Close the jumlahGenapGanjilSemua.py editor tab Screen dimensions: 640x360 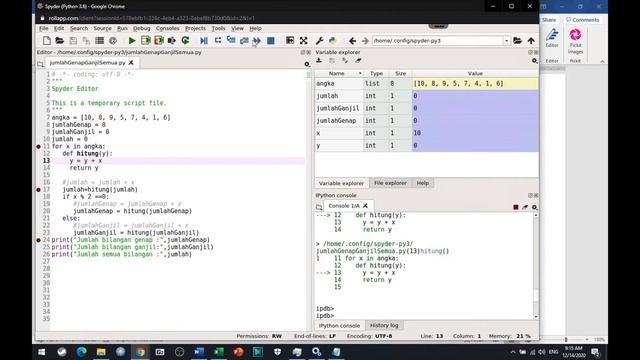click(x=131, y=62)
